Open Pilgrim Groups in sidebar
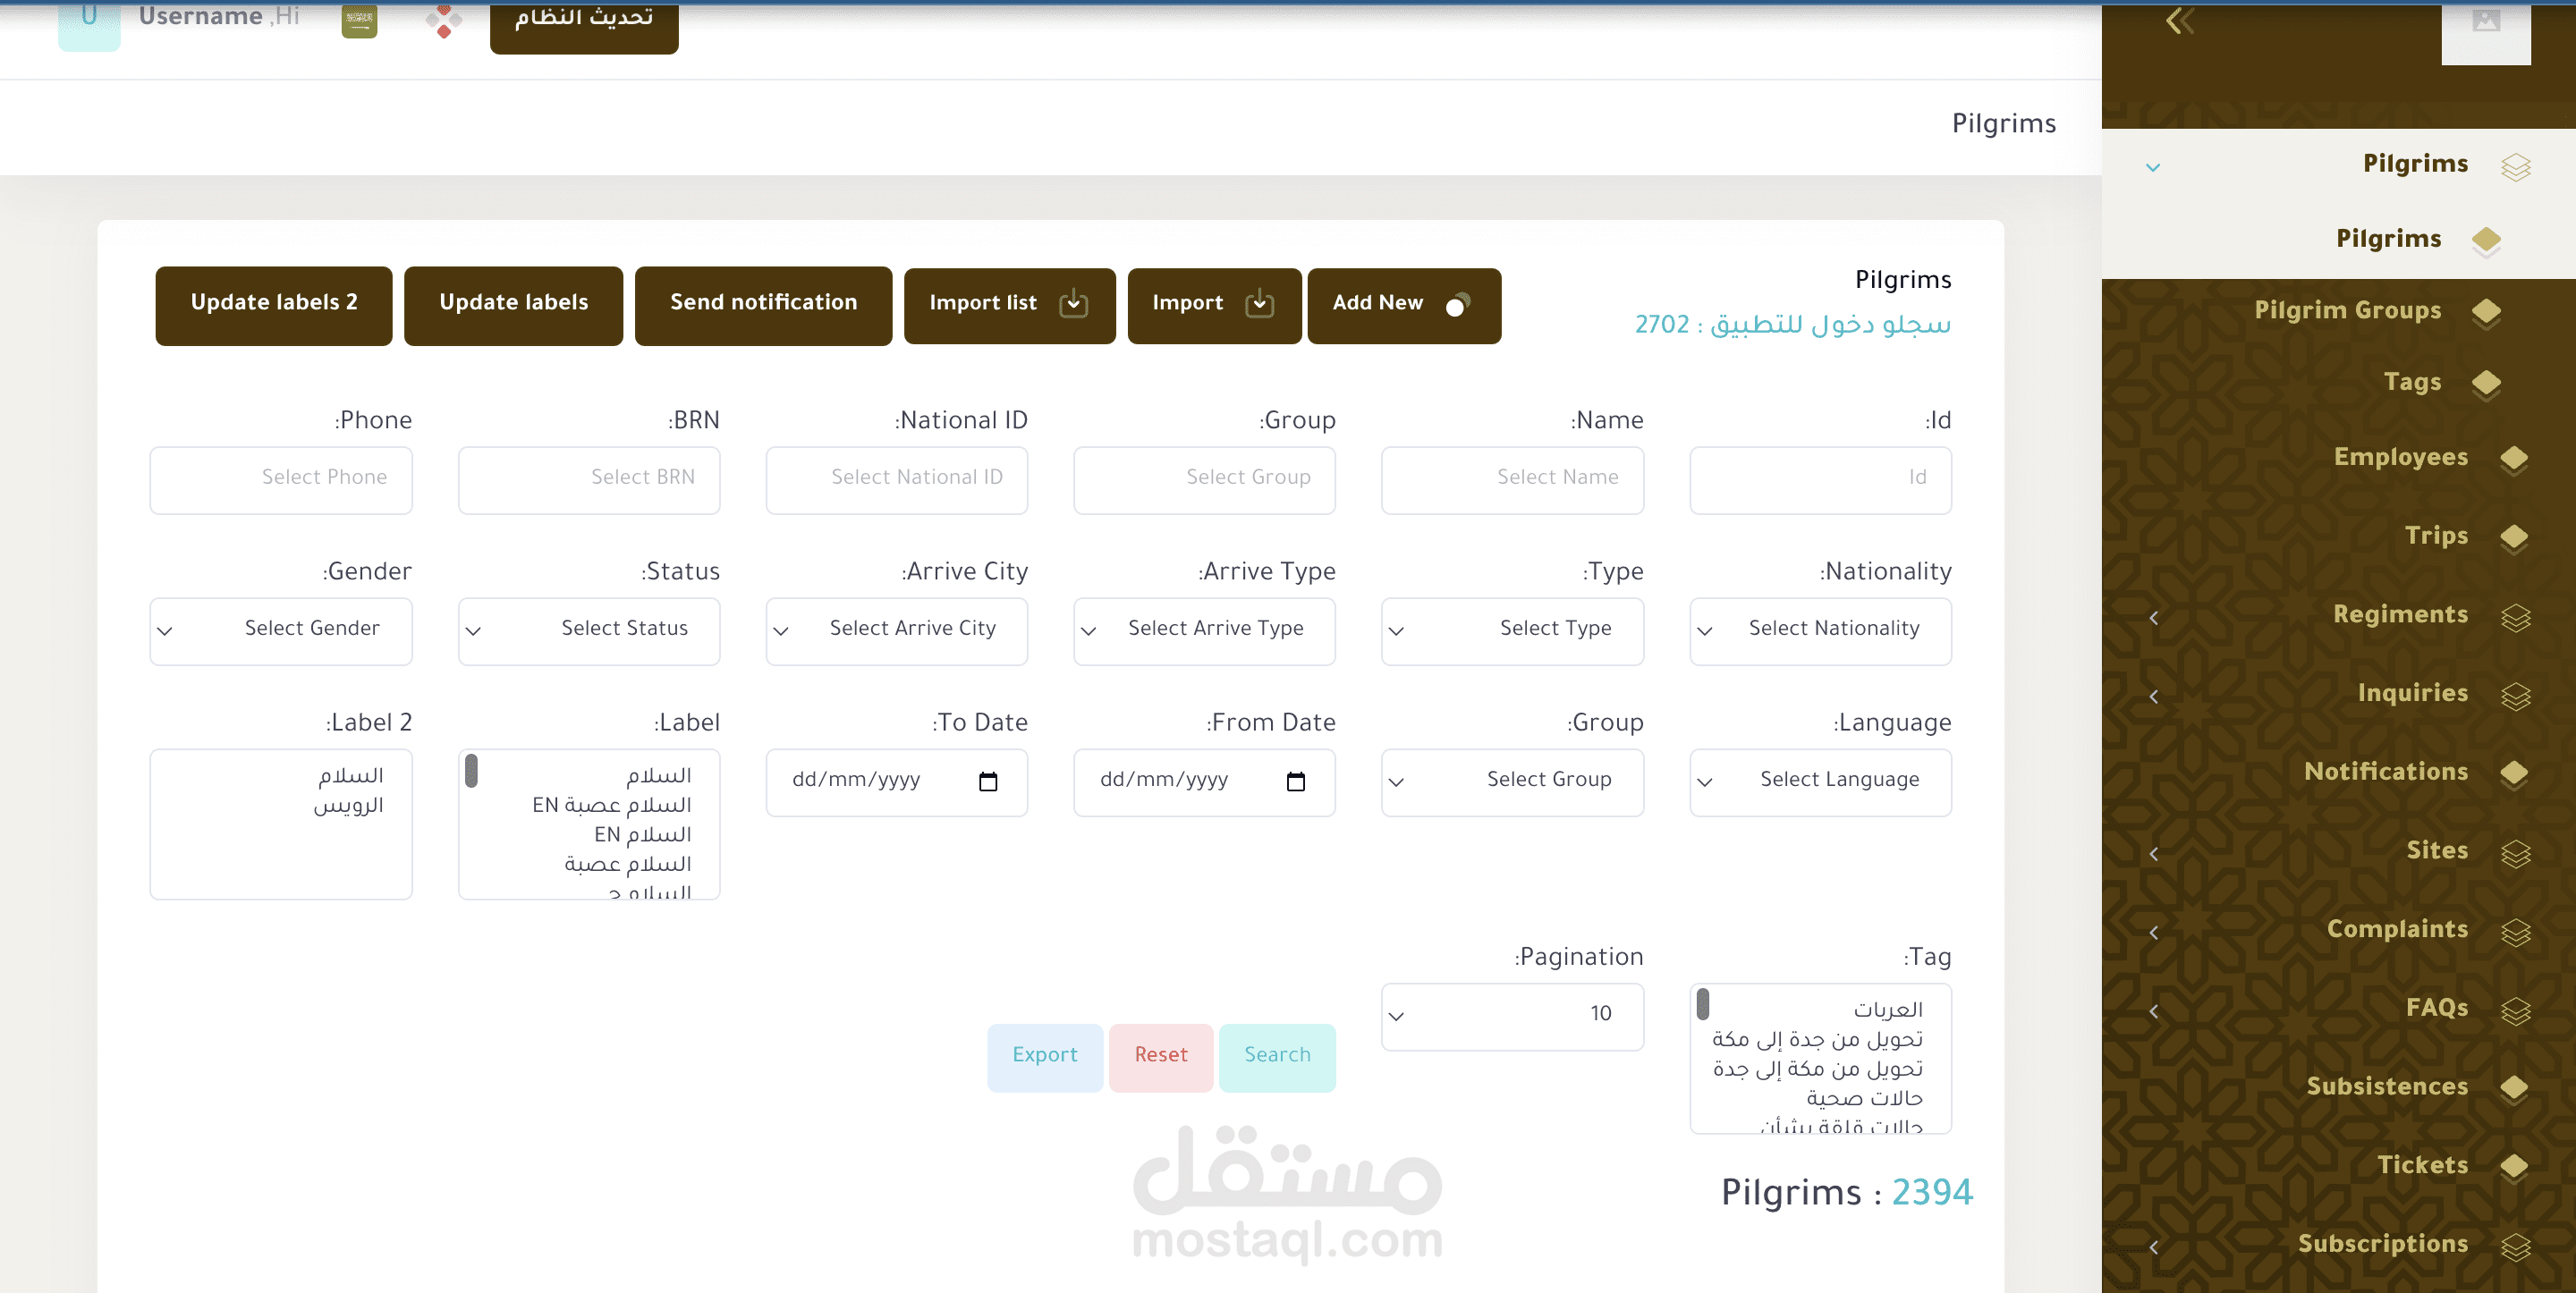This screenshot has width=2576, height=1293. 2346,311
